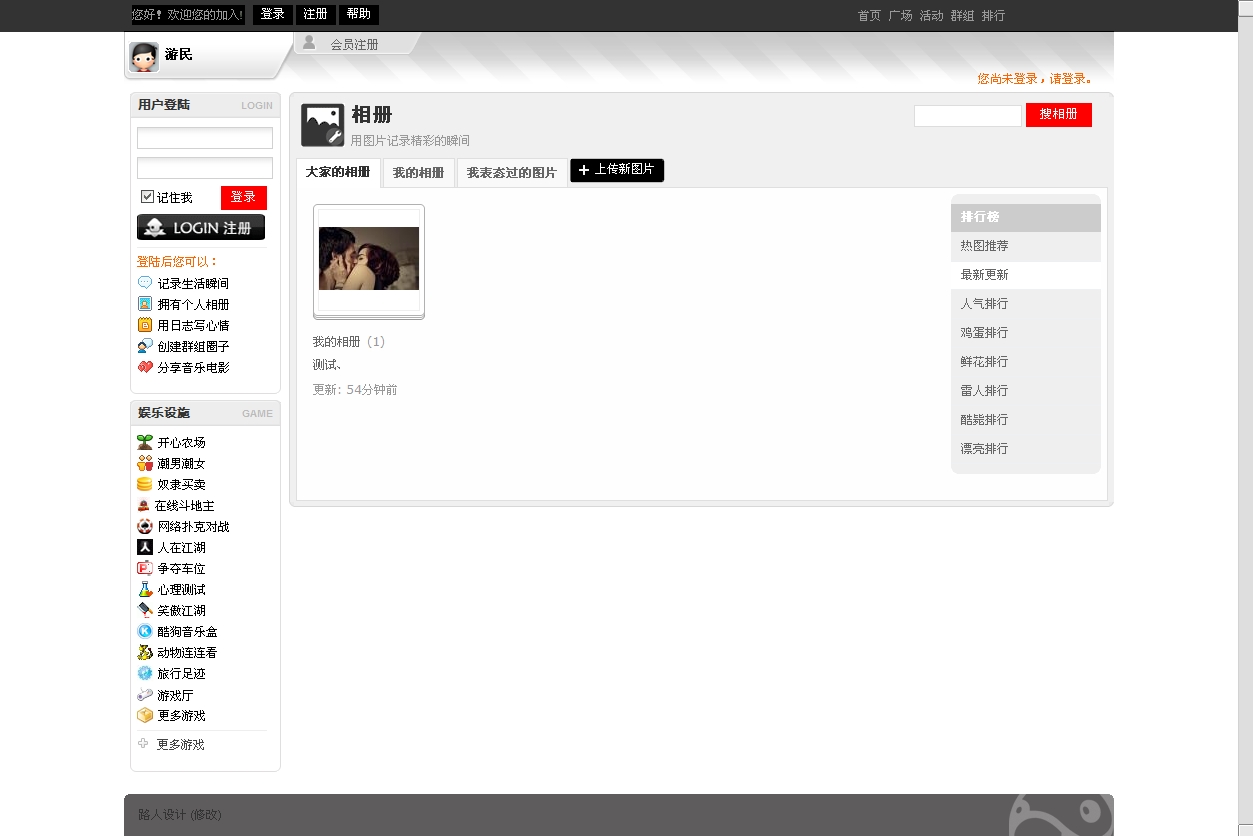Click the LOGIN 注册 banner button
The height and width of the screenshot is (836, 1253).
click(x=201, y=227)
